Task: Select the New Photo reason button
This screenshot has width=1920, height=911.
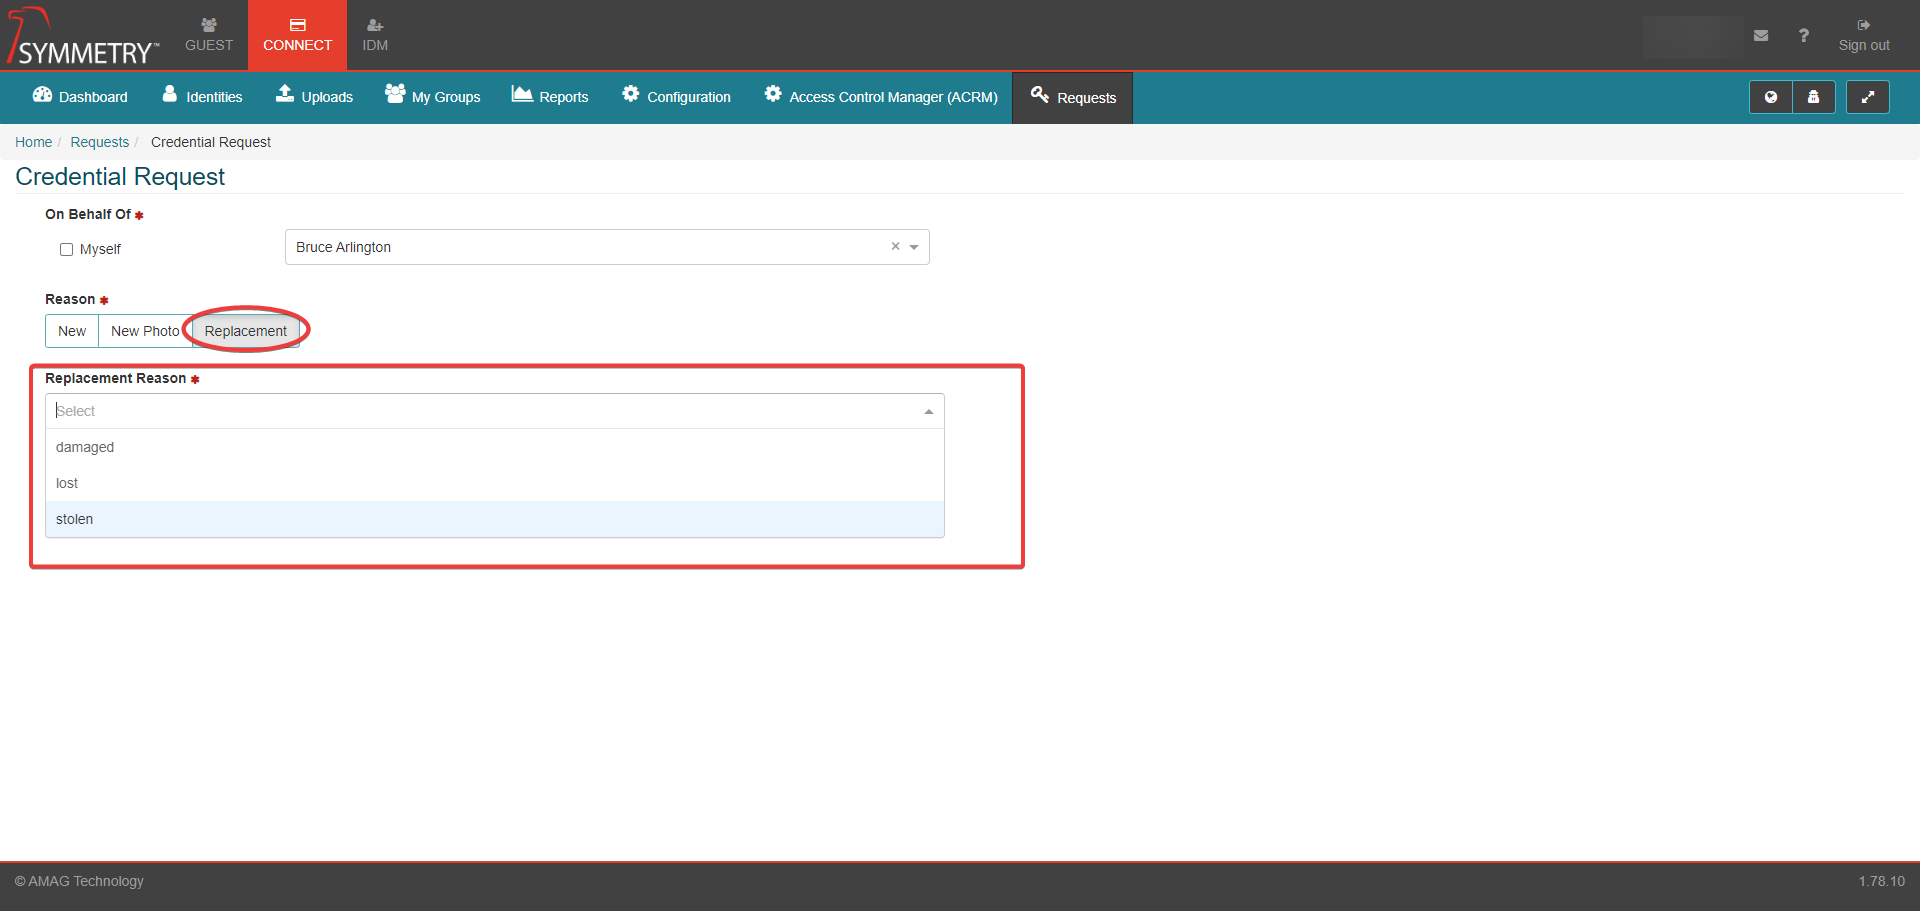Action: [x=145, y=331]
